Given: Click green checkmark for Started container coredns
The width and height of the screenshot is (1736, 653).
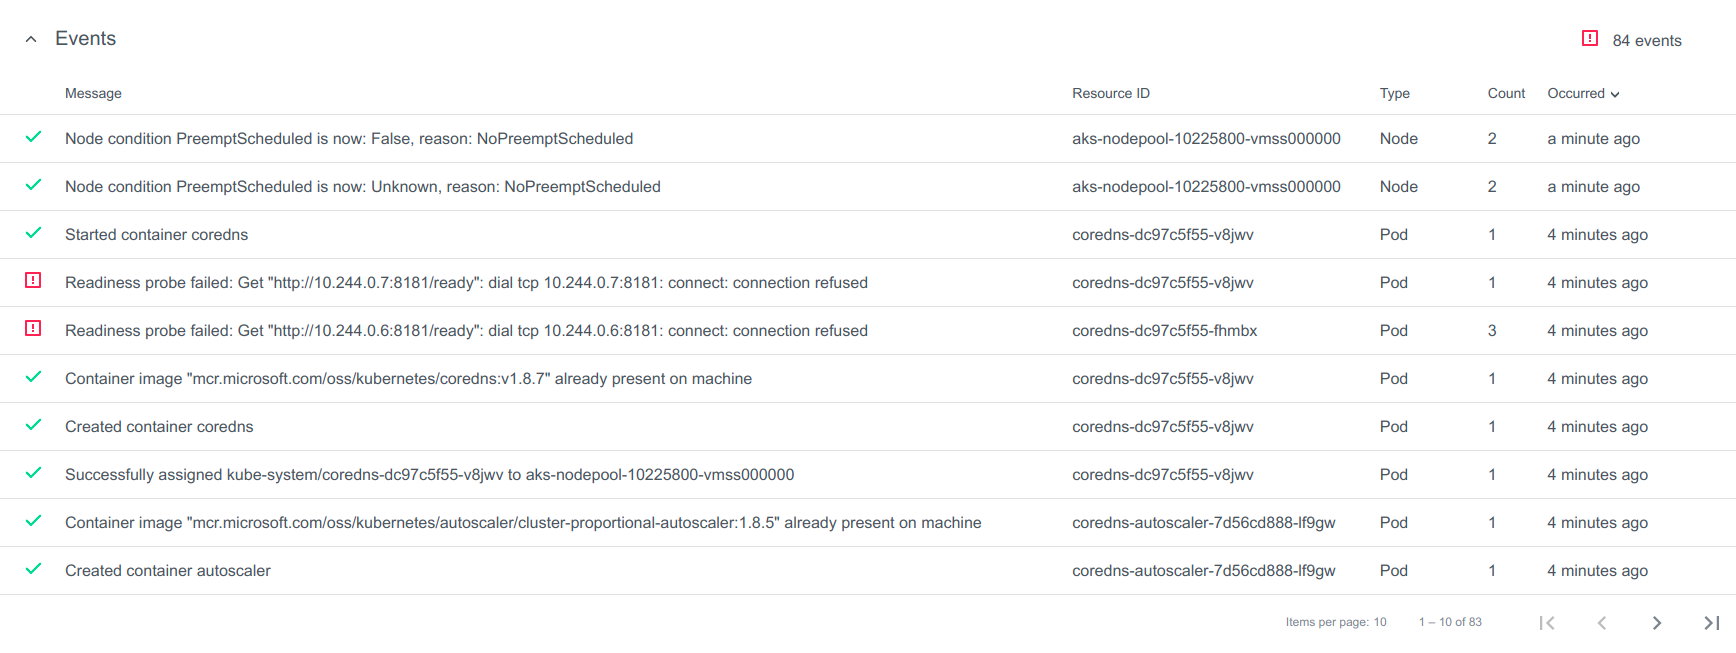Looking at the screenshot, I should pyautogui.click(x=33, y=233).
